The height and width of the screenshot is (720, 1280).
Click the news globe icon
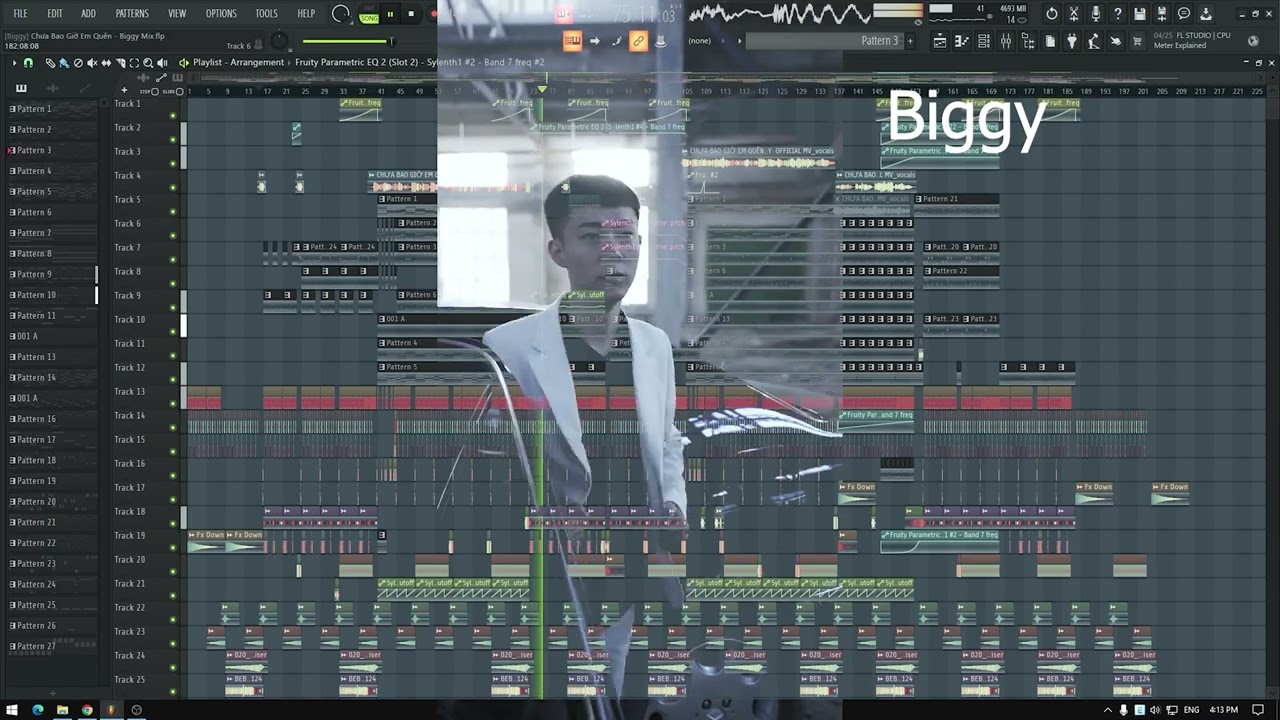[1253, 41]
